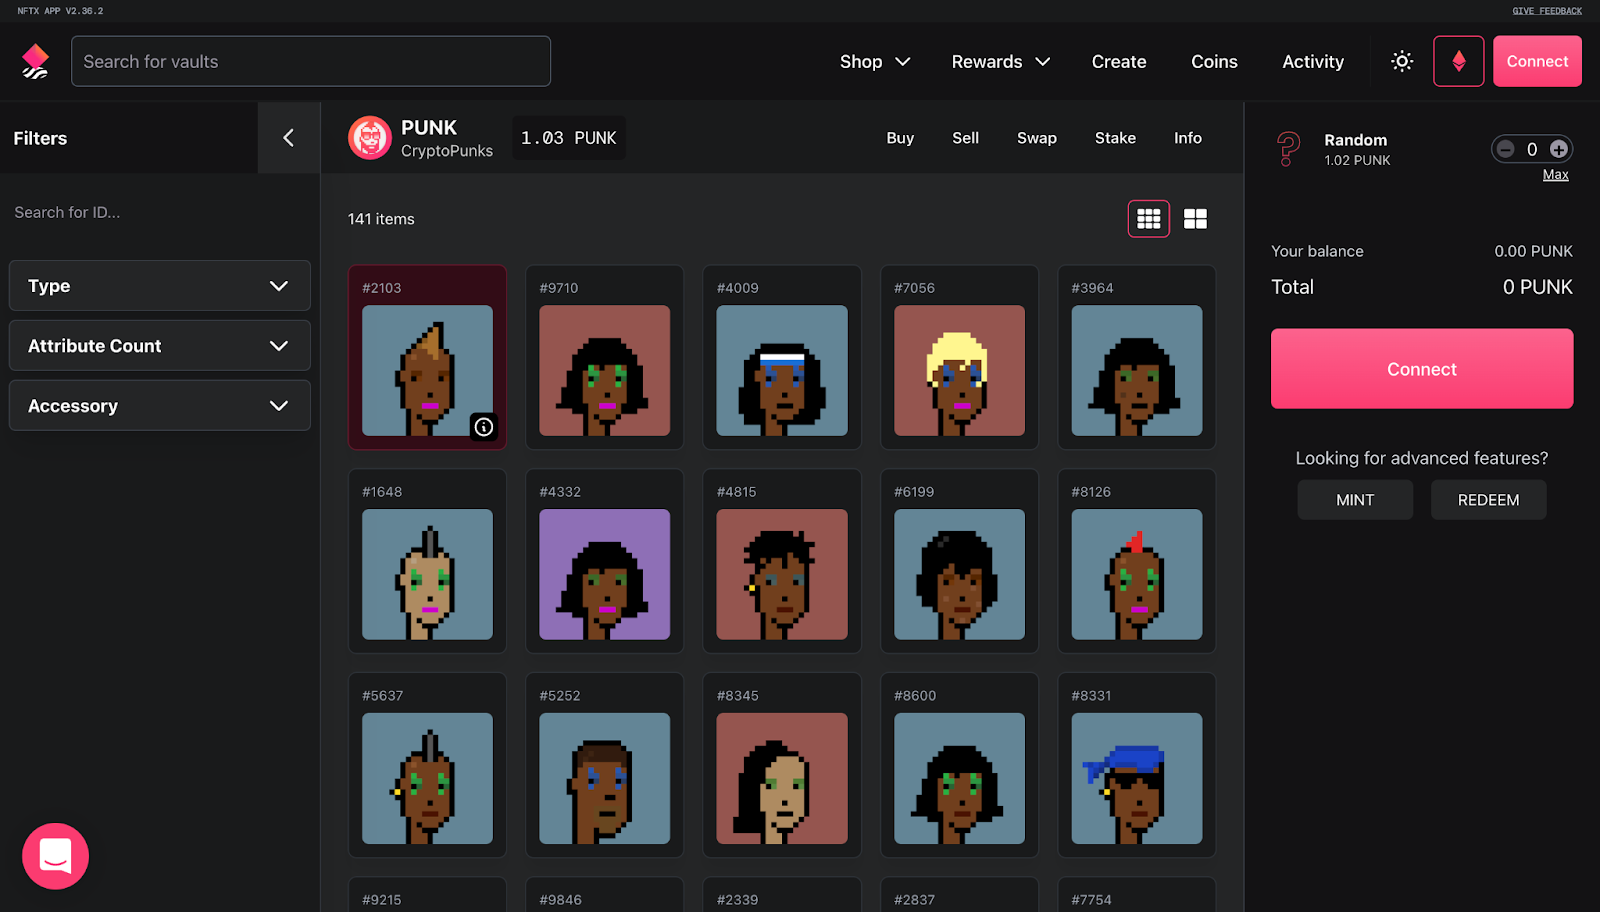The width and height of the screenshot is (1600, 912).
Task: Select punk #4815 thumbnail
Action: pos(782,574)
